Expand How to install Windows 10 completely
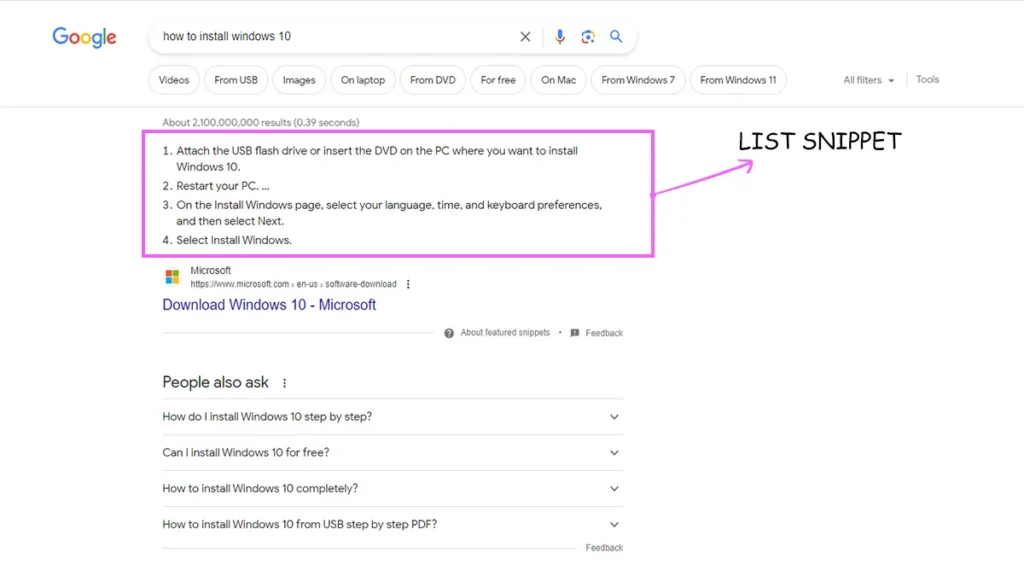The height and width of the screenshot is (576, 1024). (392, 488)
